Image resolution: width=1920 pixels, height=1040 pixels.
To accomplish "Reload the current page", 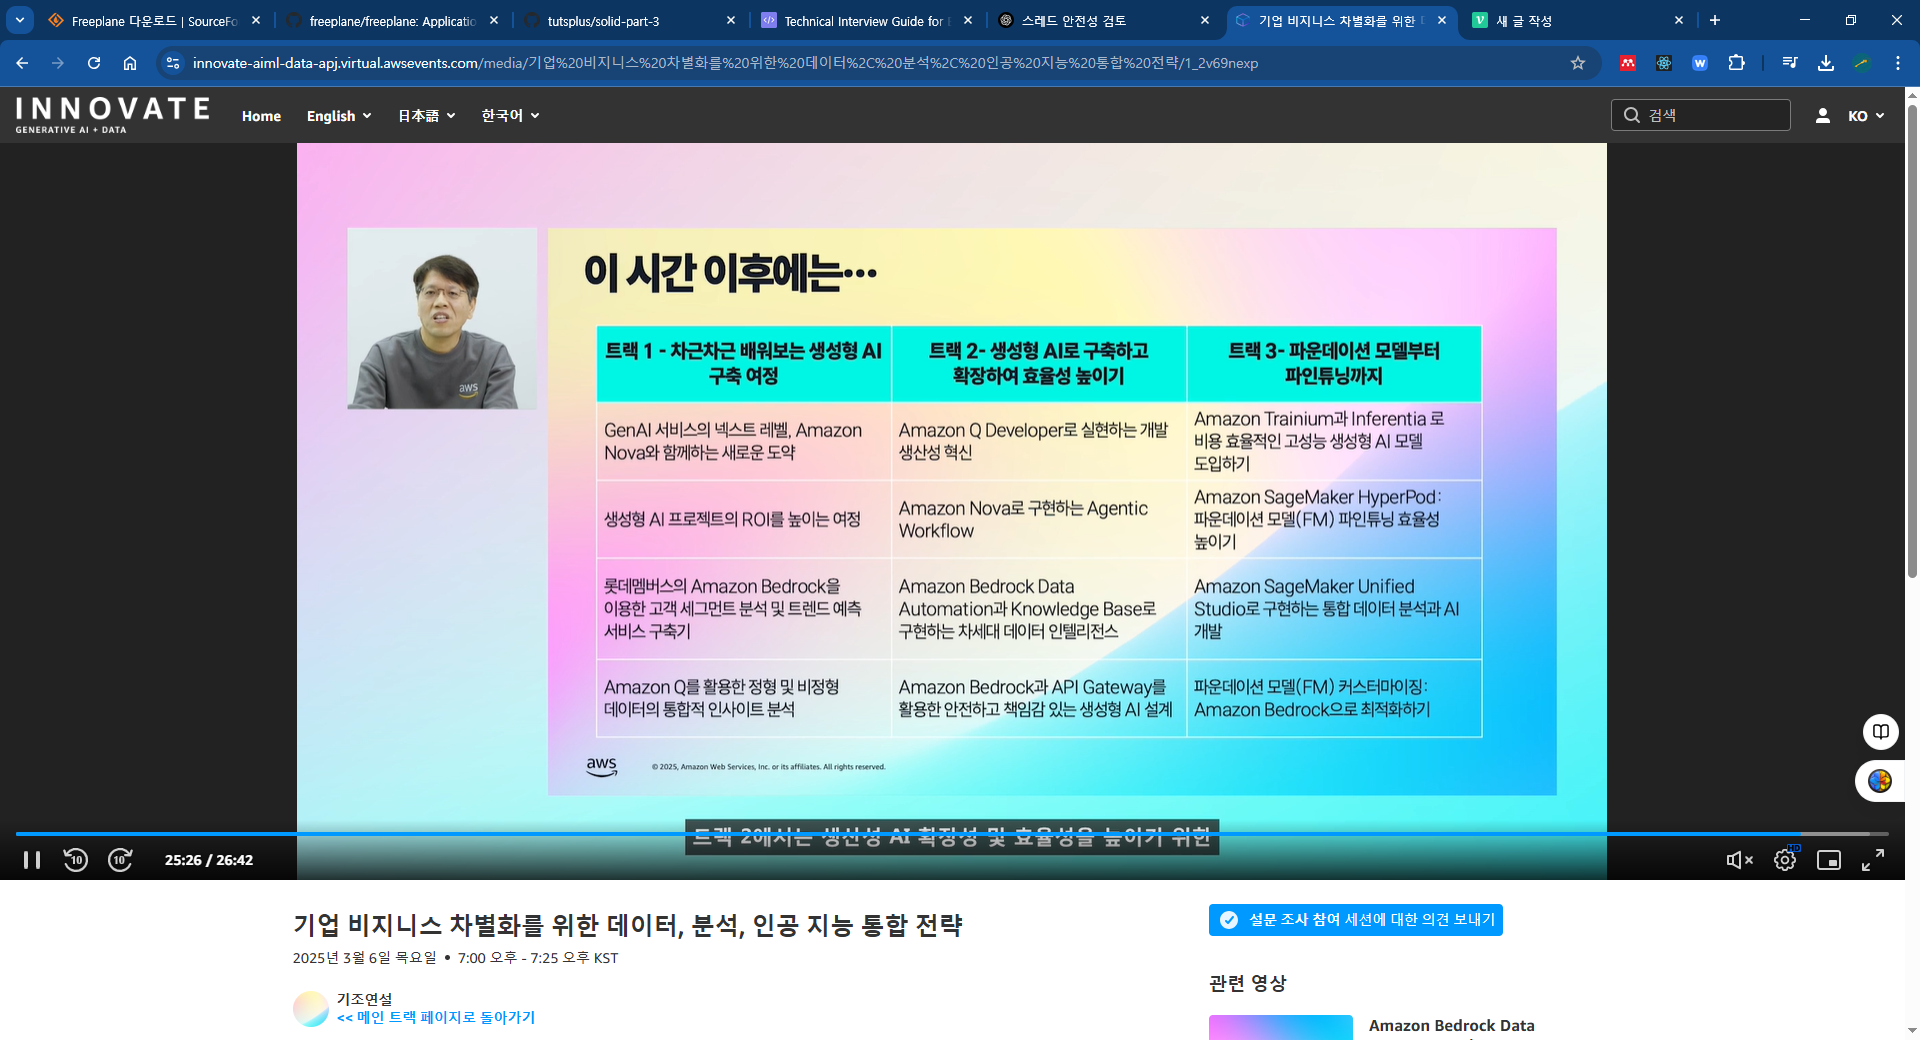I will coord(94,63).
